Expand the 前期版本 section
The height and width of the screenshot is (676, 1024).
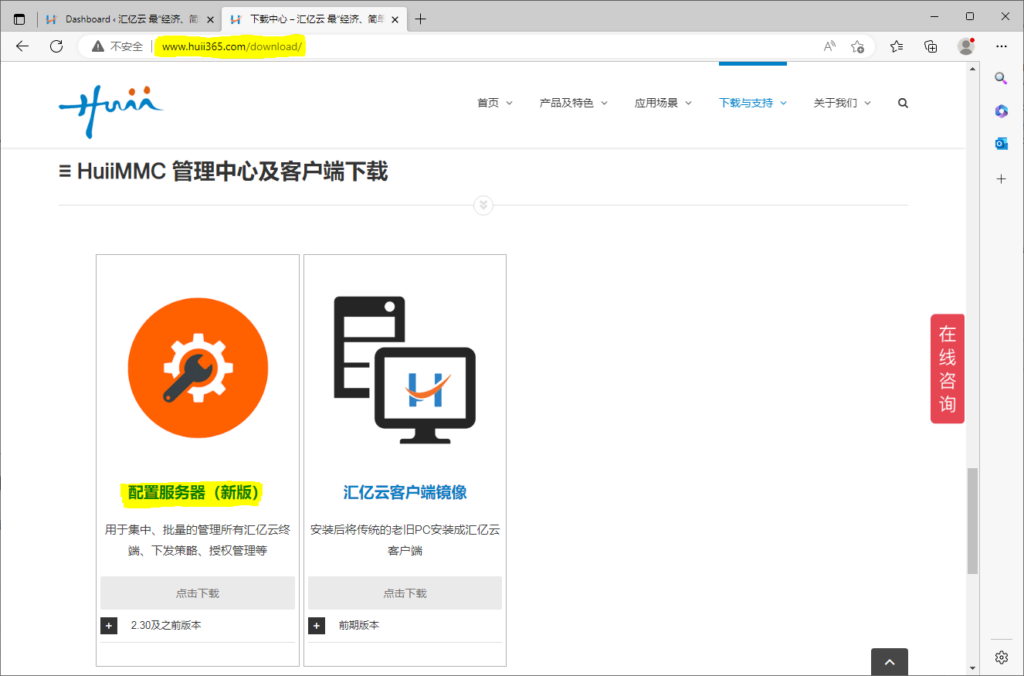tap(317, 626)
